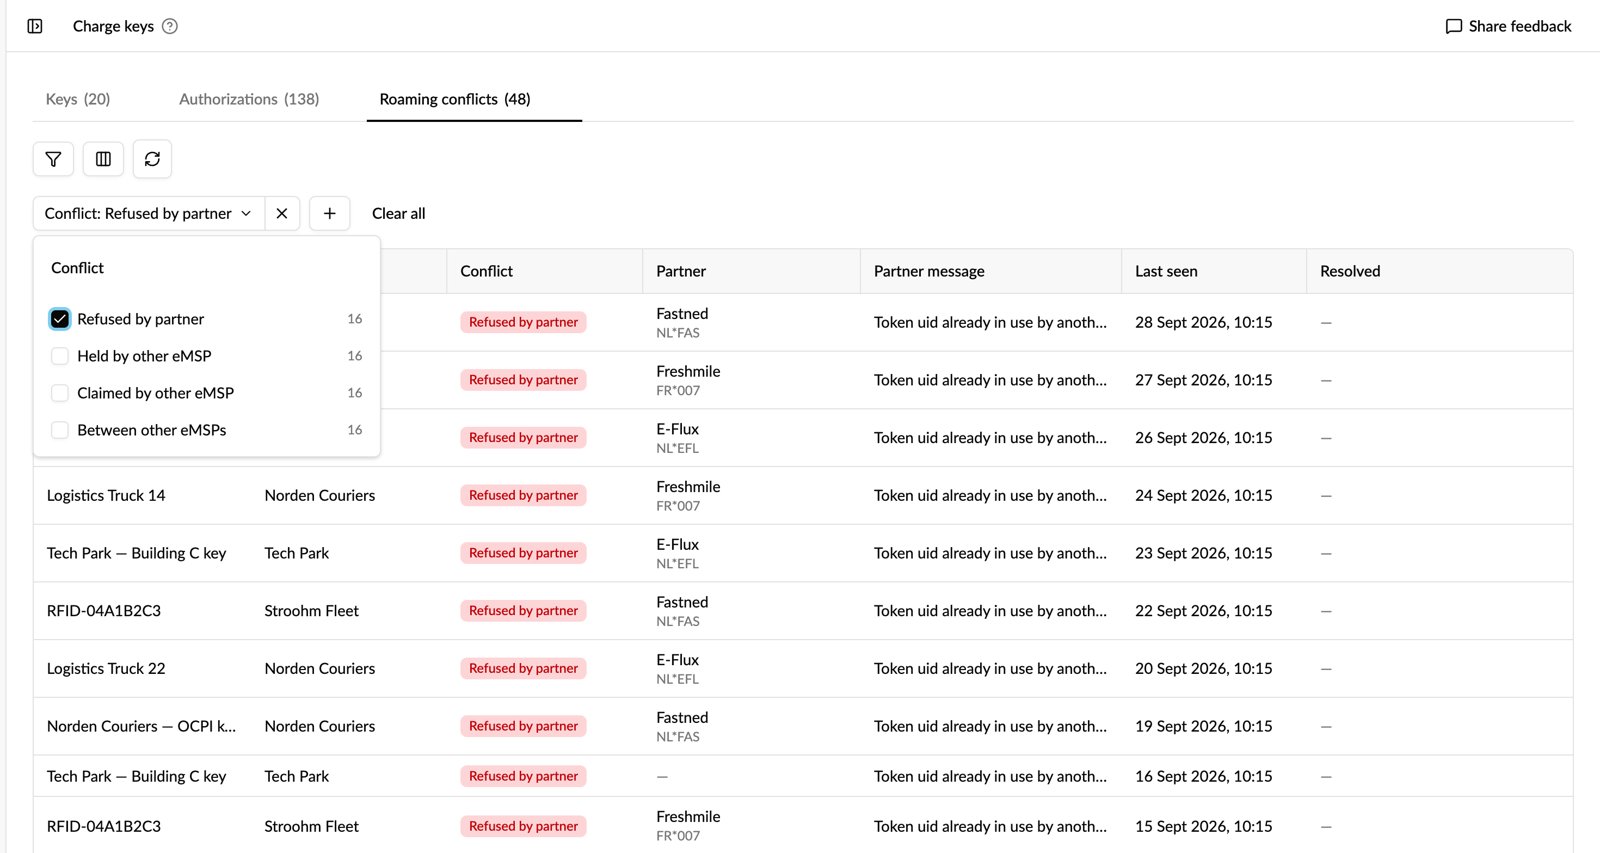
Task: Click Freshmile partner in 24 Sept row
Action: [688, 487]
